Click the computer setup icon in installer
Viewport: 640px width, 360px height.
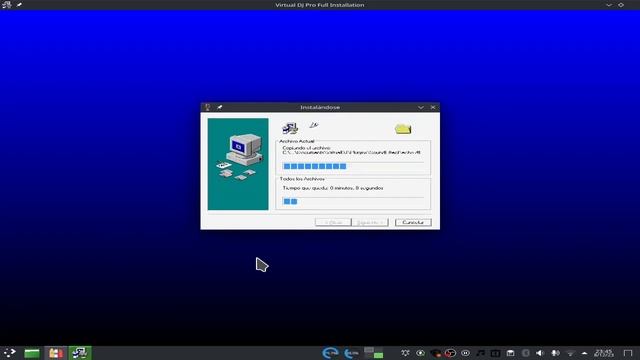(x=290, y=128)
